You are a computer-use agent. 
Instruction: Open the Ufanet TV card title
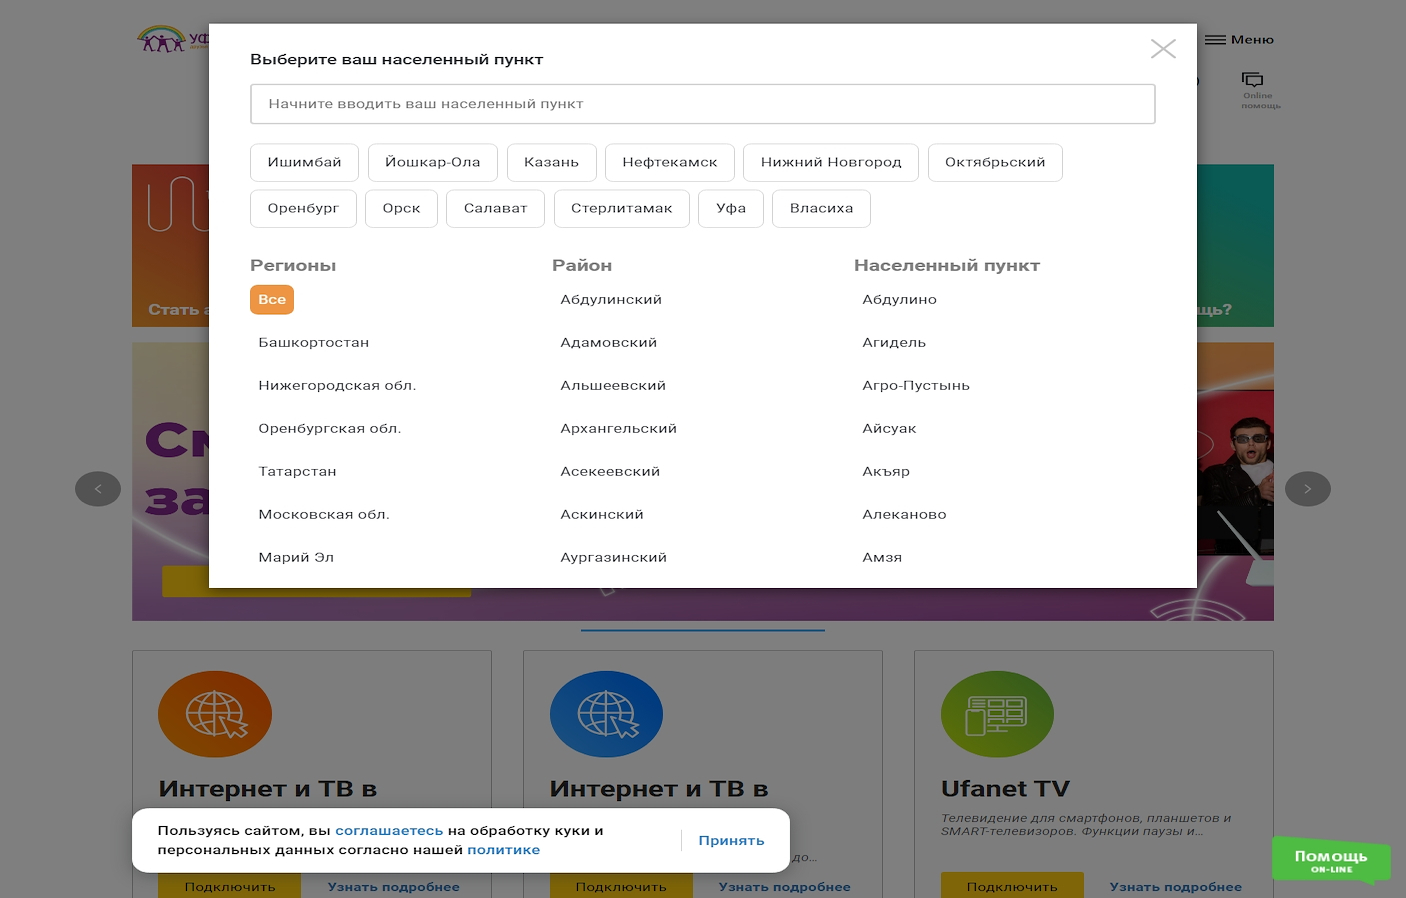point(1005,789)
